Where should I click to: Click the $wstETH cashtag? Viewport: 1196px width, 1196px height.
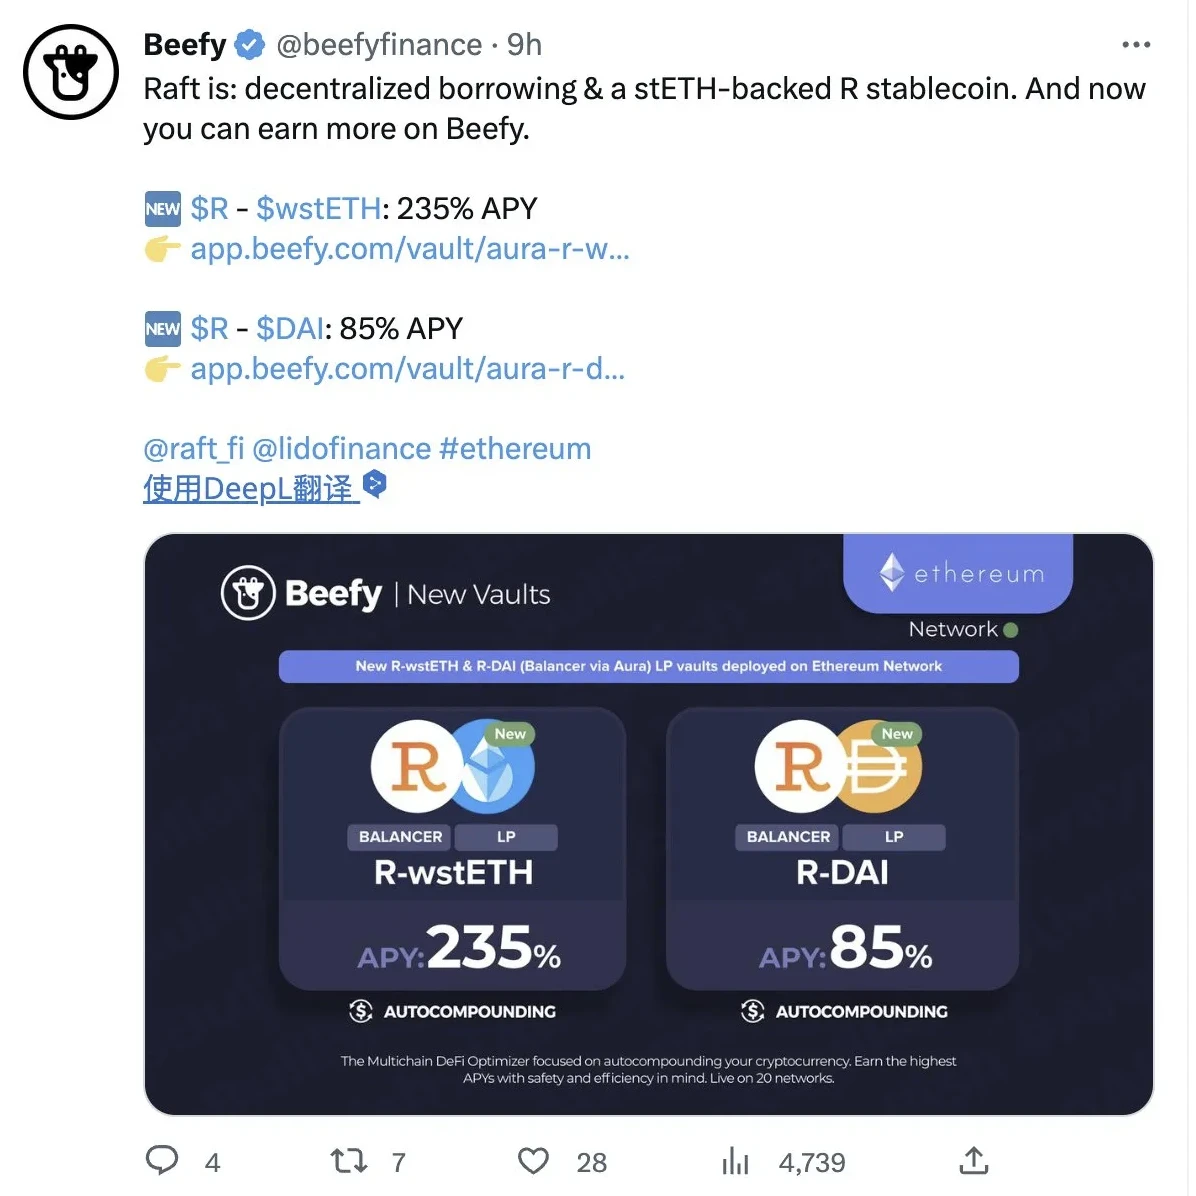point(318,208)
